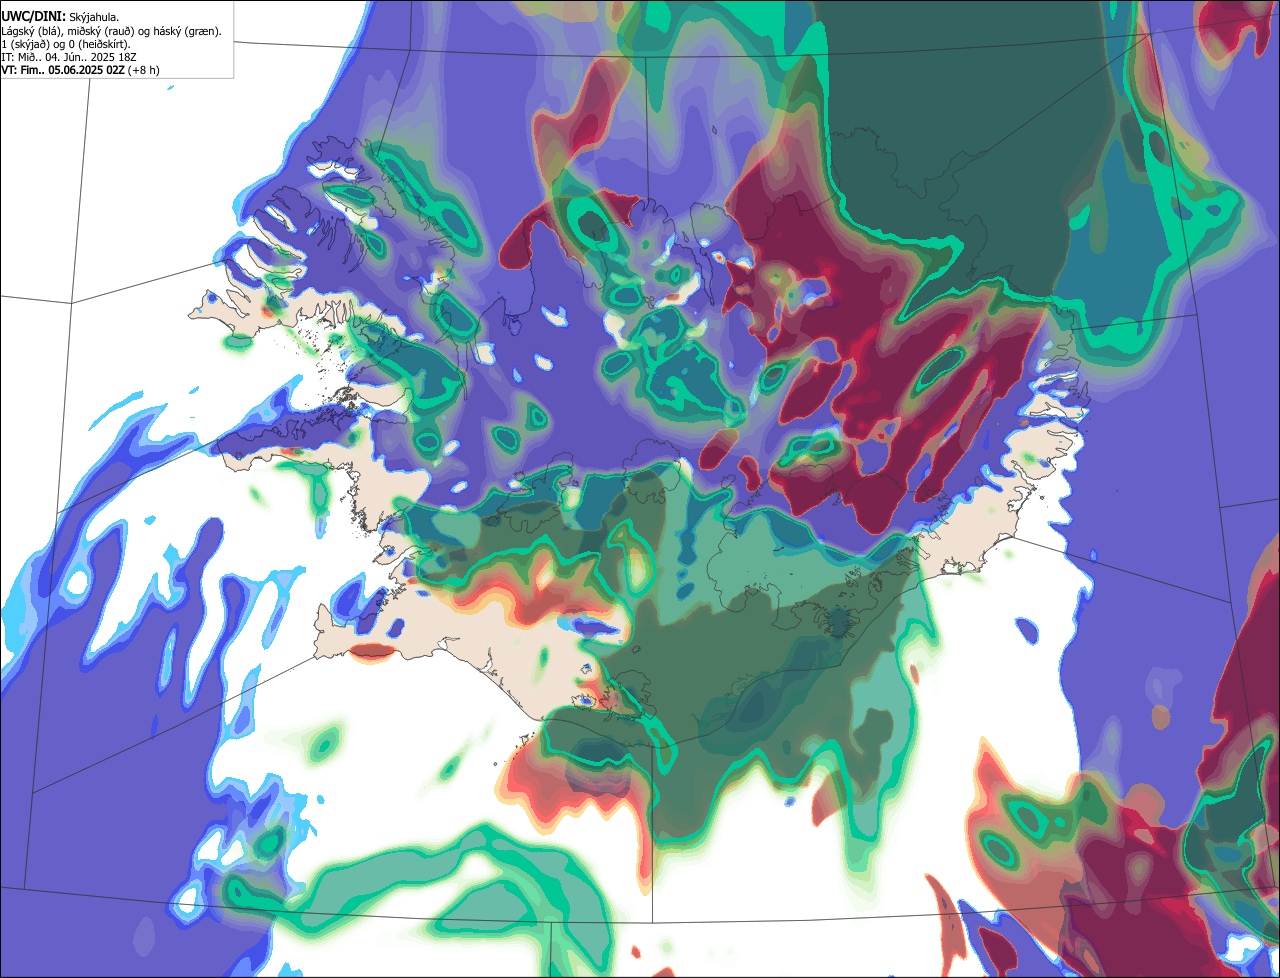Click the "Lágský (blá), miðský (rauð)" legend line
Screen dimensions: 1280x978
pos(112,31)
